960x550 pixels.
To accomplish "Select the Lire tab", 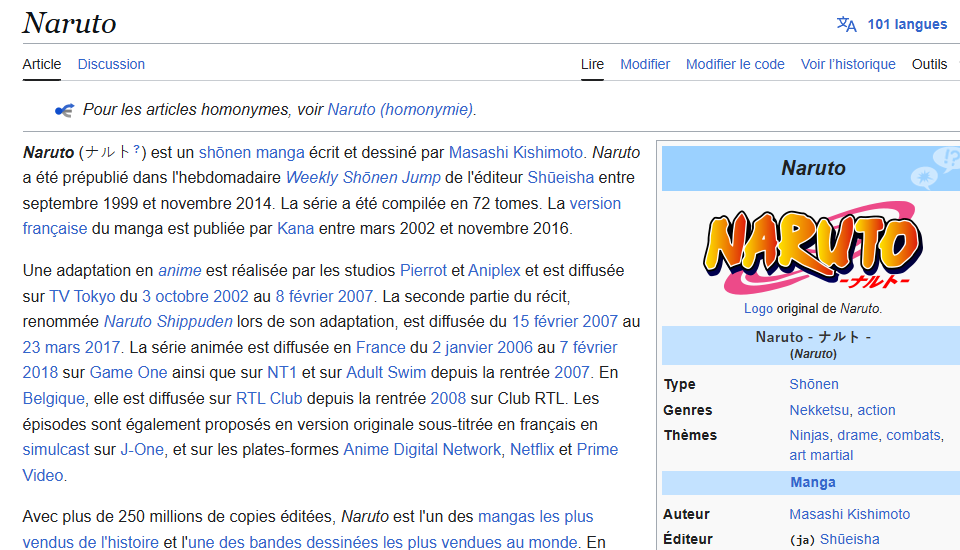I will coord(592,64).
